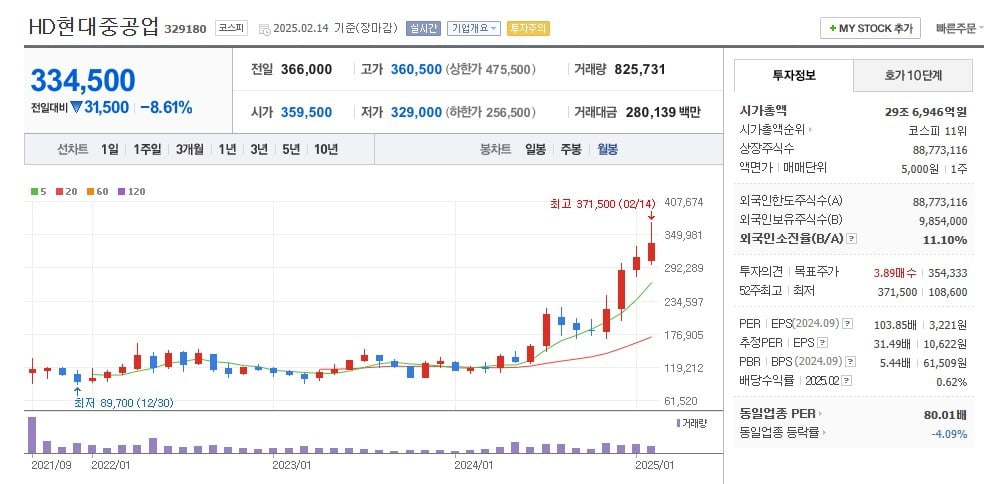Click the 최저 89,700 (12/30) chart marker
Viewport: 999px width, 484px height.
[124, 403]
